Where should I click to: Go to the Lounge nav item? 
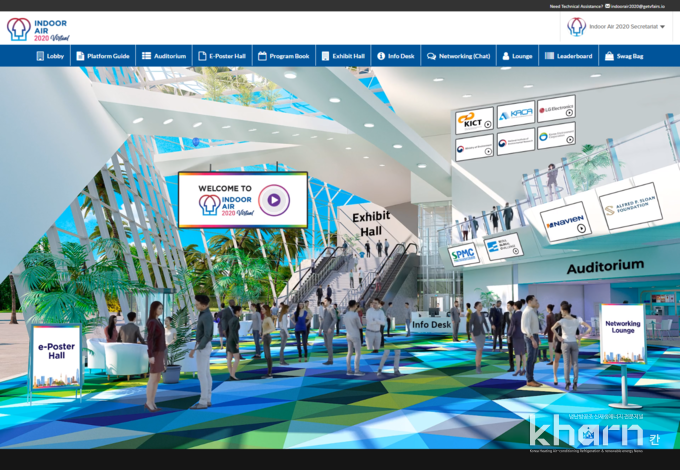click(517, 56)
